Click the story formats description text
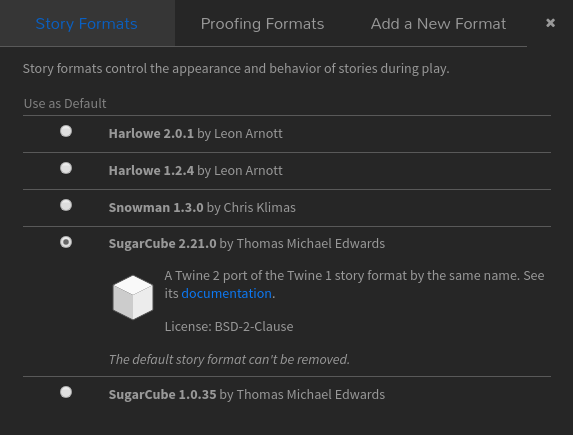Viewport: 573px width, 435px height. click(x=236, y=69)
